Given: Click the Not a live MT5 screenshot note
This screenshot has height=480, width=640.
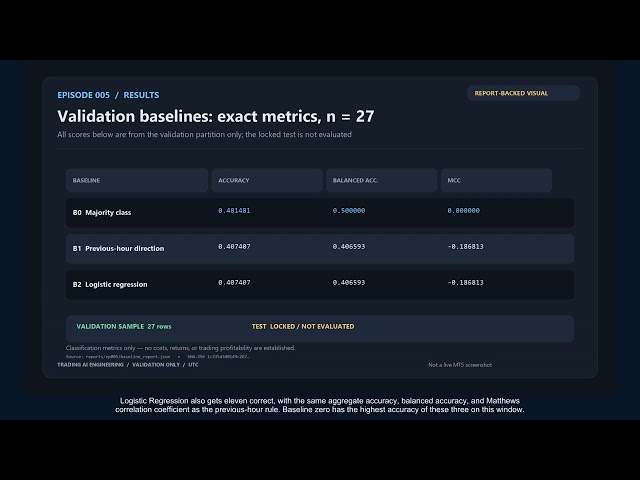Looking at the screenshot, I should [x=460, y=365].
